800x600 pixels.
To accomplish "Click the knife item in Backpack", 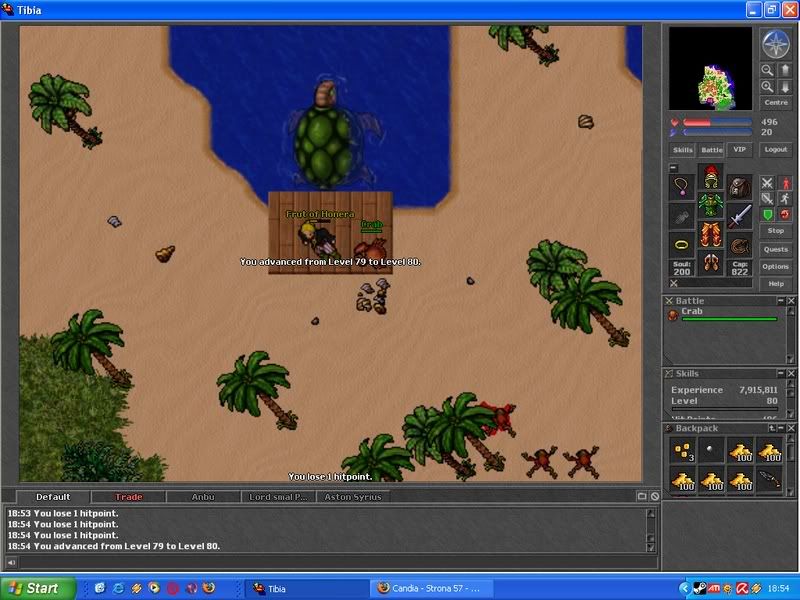I will pyautogui.click(x=769, y=480).
